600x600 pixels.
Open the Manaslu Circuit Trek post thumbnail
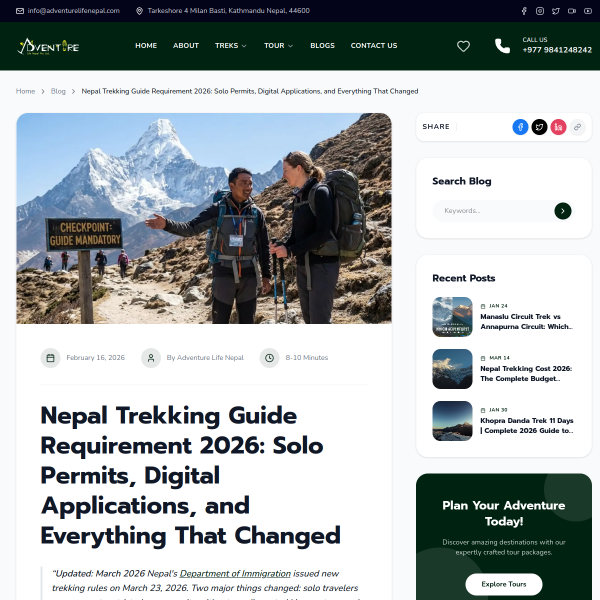pyautogui.click(x=452, y=317)
